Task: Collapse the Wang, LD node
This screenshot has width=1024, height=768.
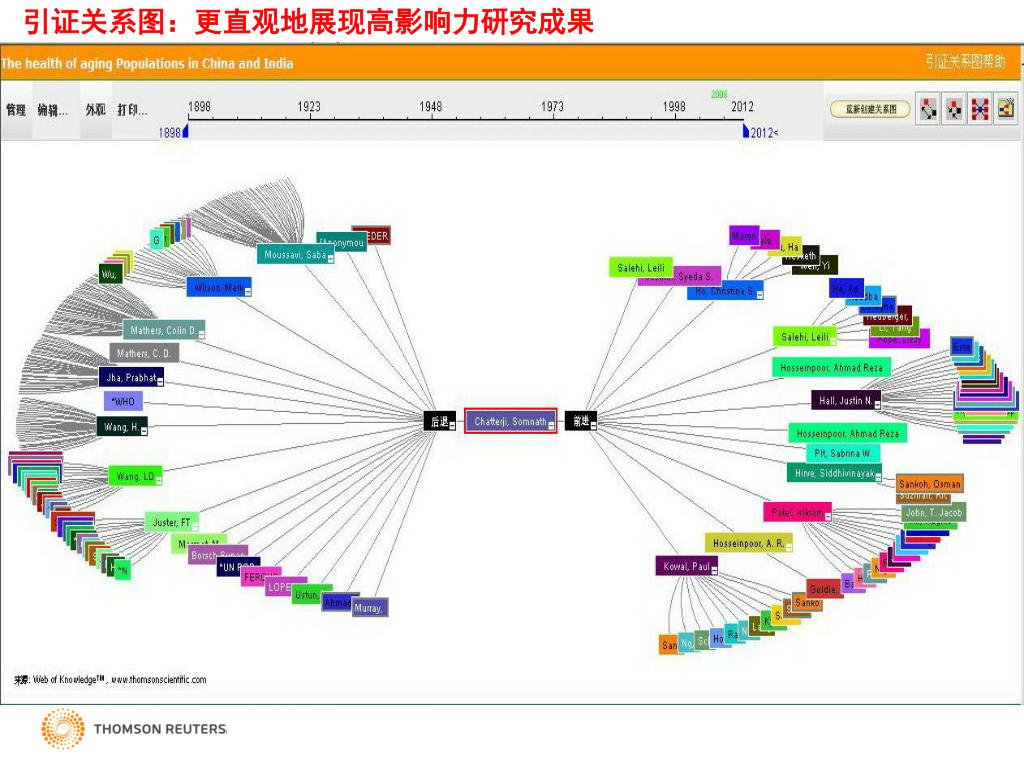Action: click(158, 481)
